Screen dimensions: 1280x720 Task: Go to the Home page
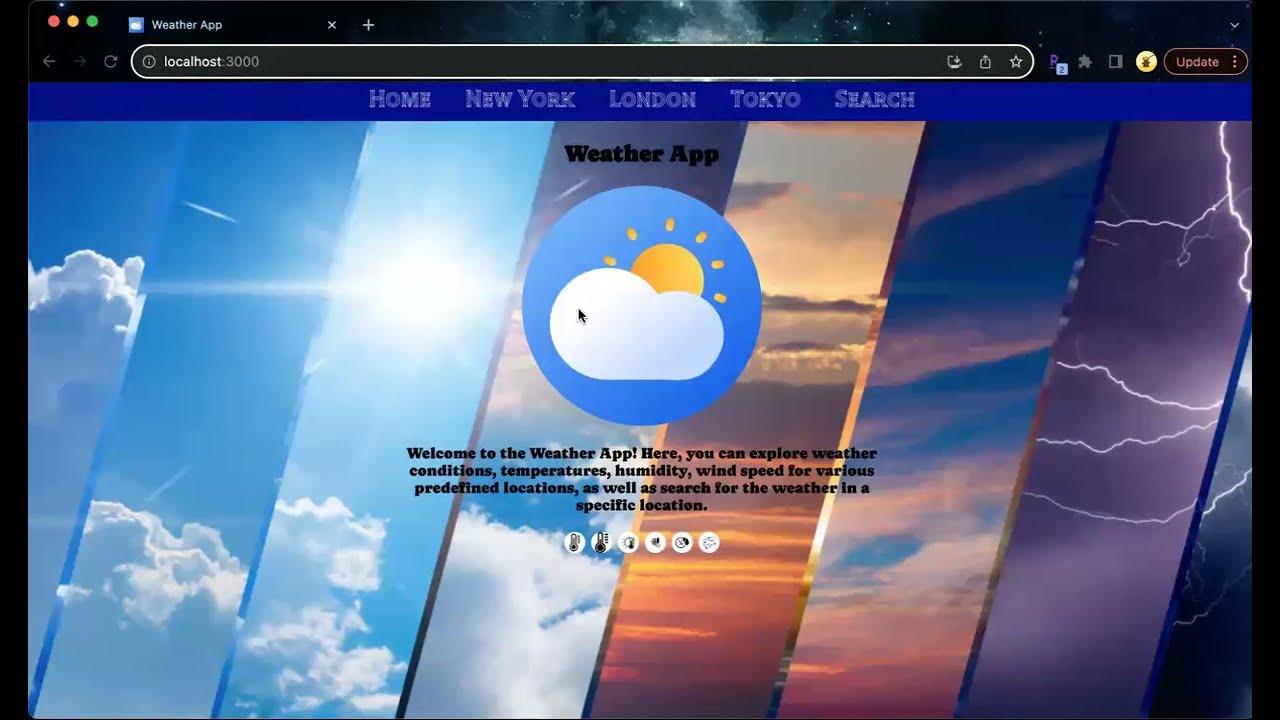(x=400, y=99)
